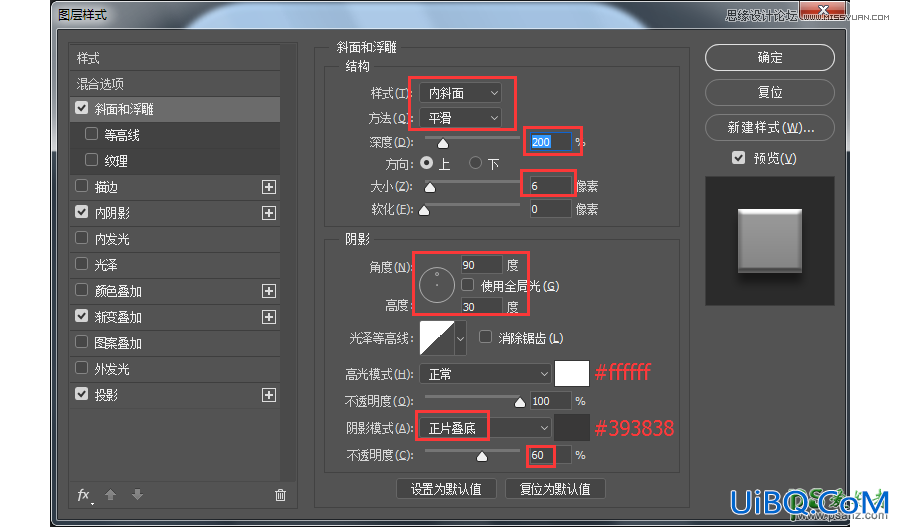The width and height of the screenshot is (900, 527).
Task: Uncheck the 投影 checkbox
Action: point(82,394)
